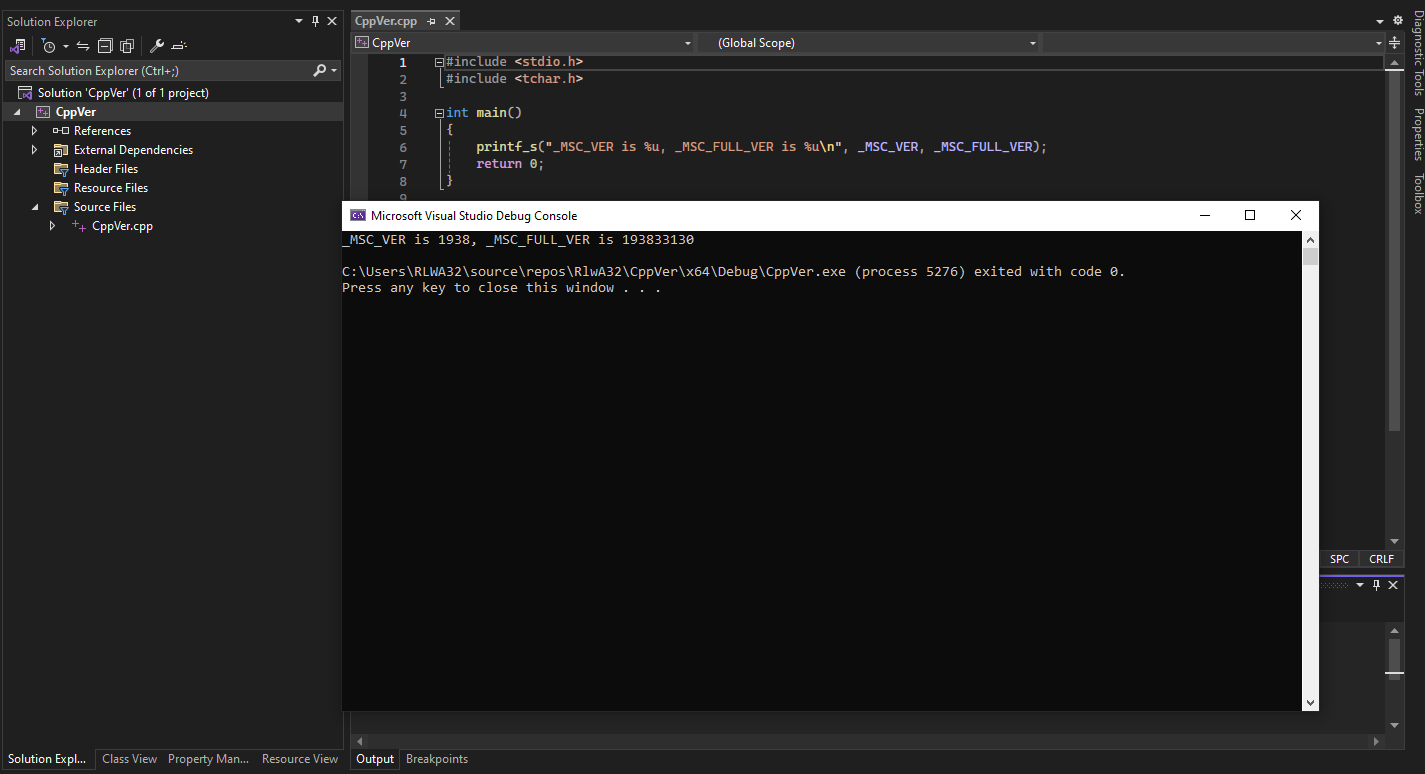The width and height of the screenshot is (1425, 774).
Task: Toggle the CRLF line-ending indicator
Action: tap(1381, 559)
